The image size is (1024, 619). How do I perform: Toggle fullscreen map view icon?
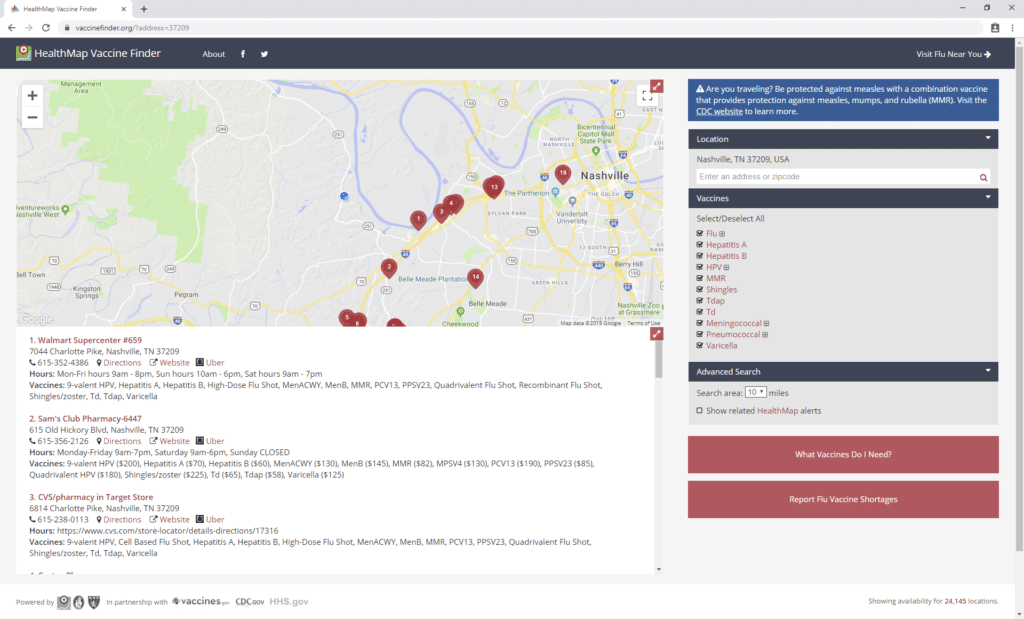click(x=647, y=96)
